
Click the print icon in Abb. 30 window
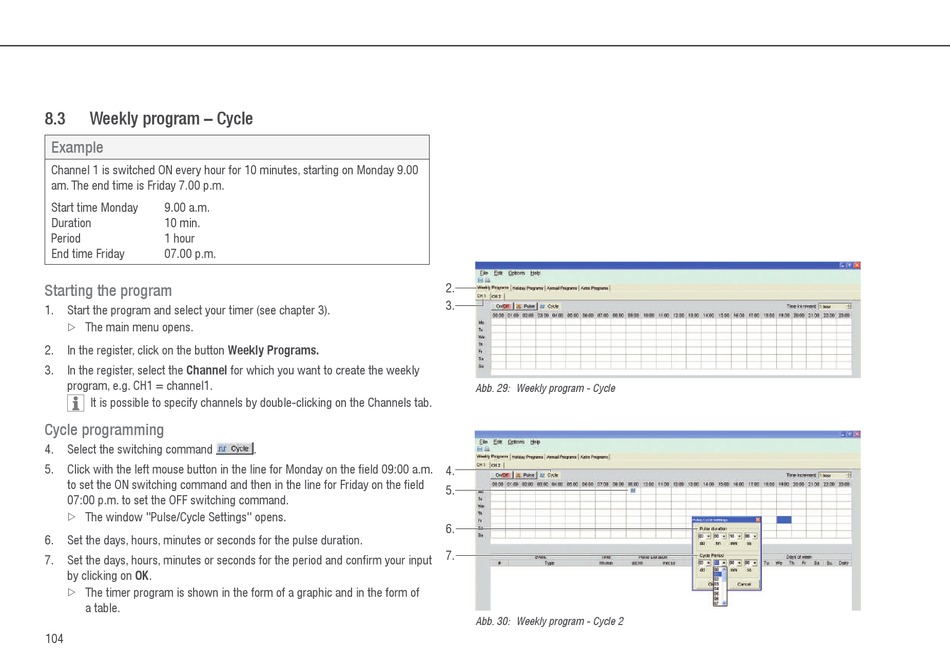(x=487, y=449)
